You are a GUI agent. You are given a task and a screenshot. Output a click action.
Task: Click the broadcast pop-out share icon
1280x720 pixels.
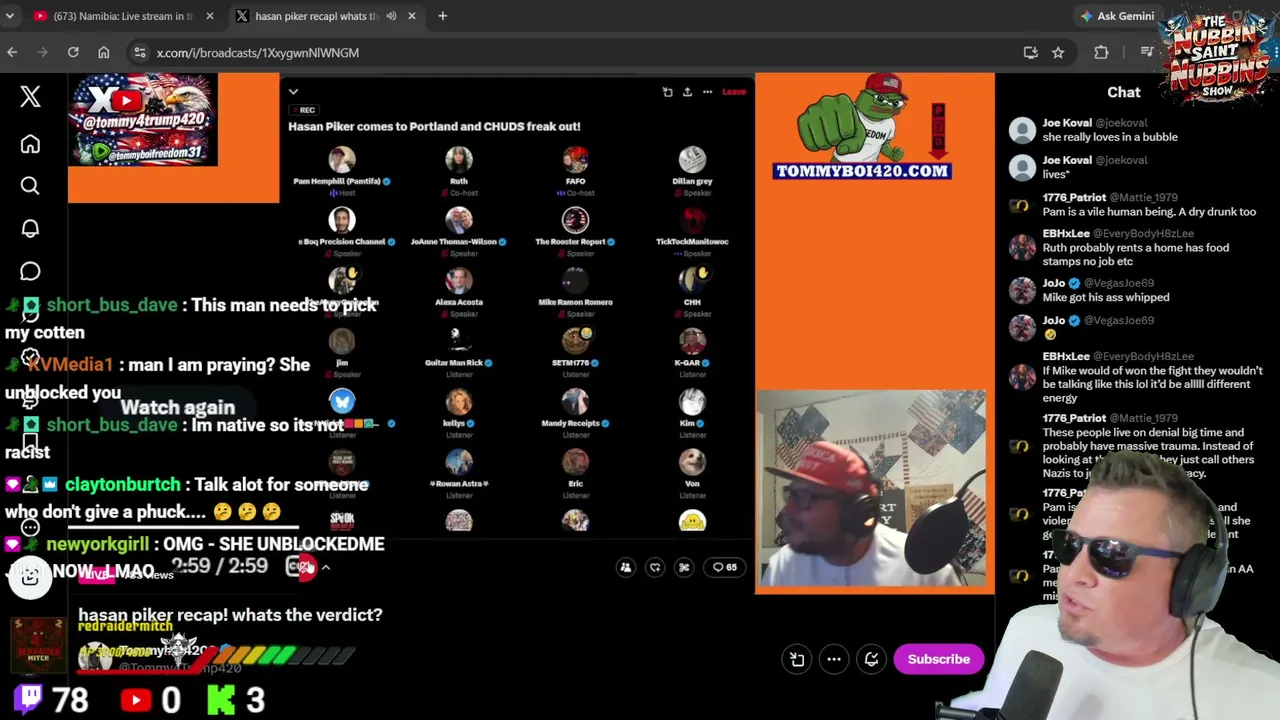pyautogui.click(x=797, y=659)
